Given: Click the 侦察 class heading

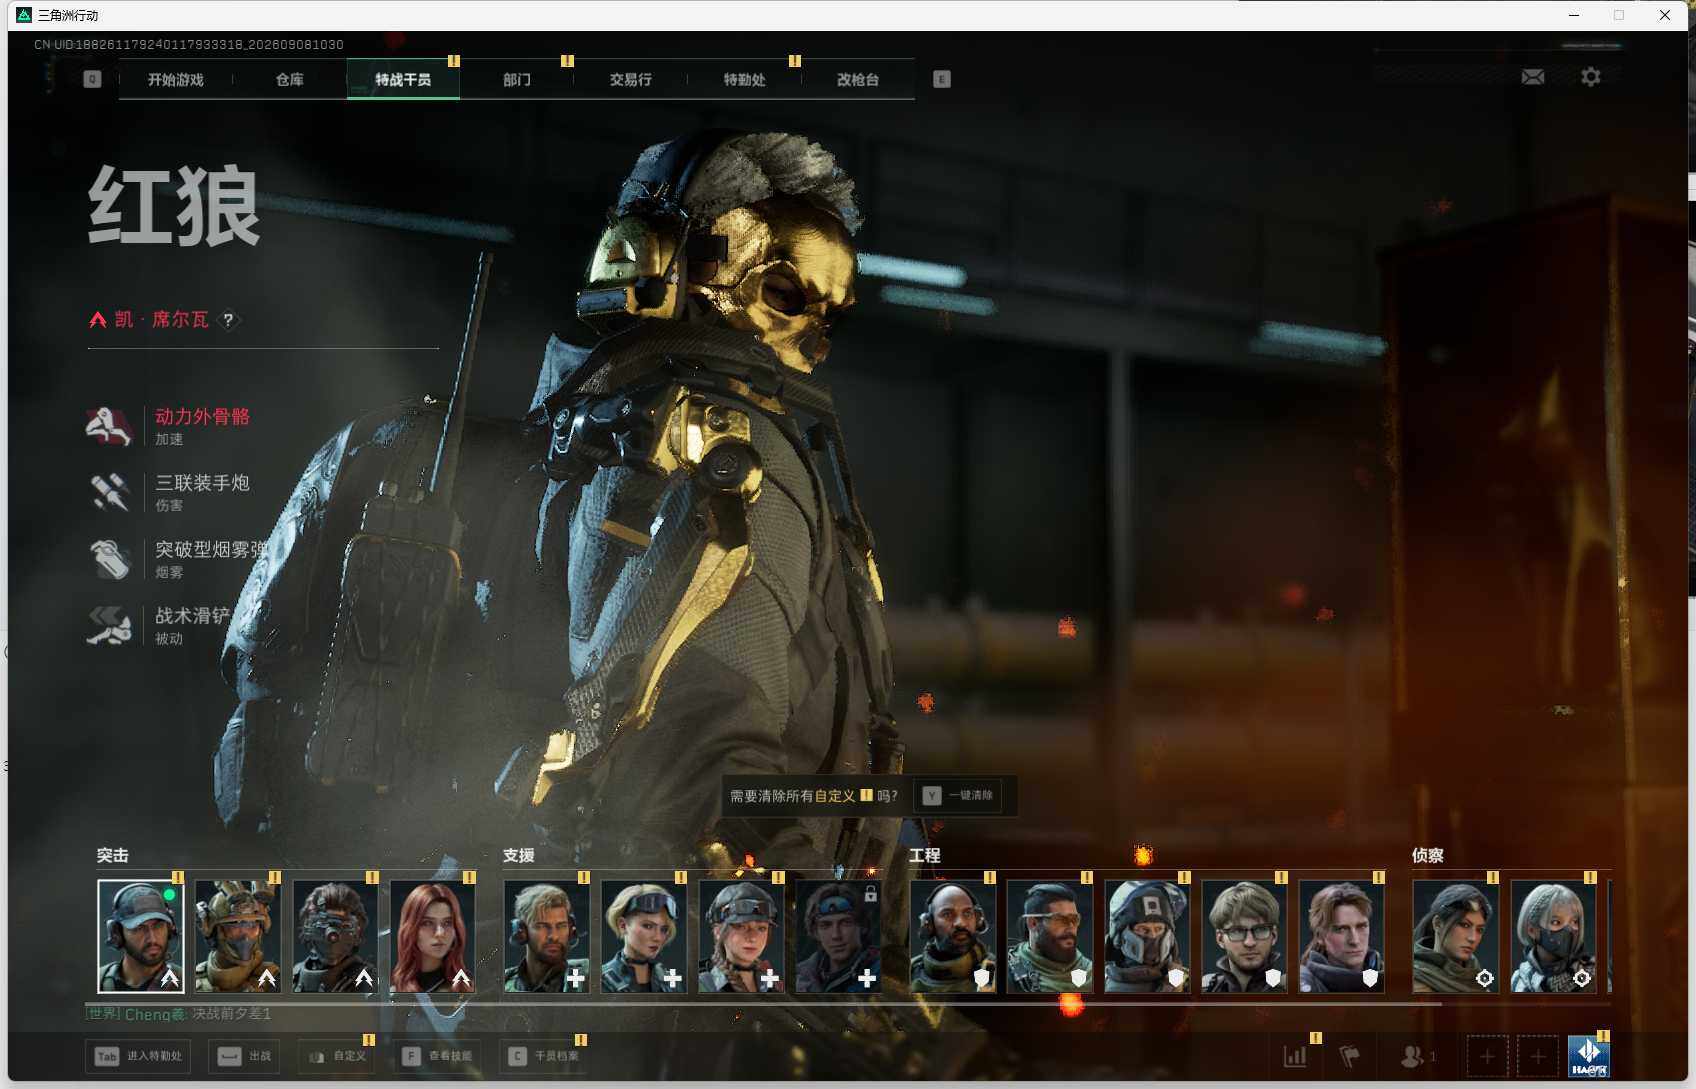Looking at the screenshot, I should (x=1428, y=855).
